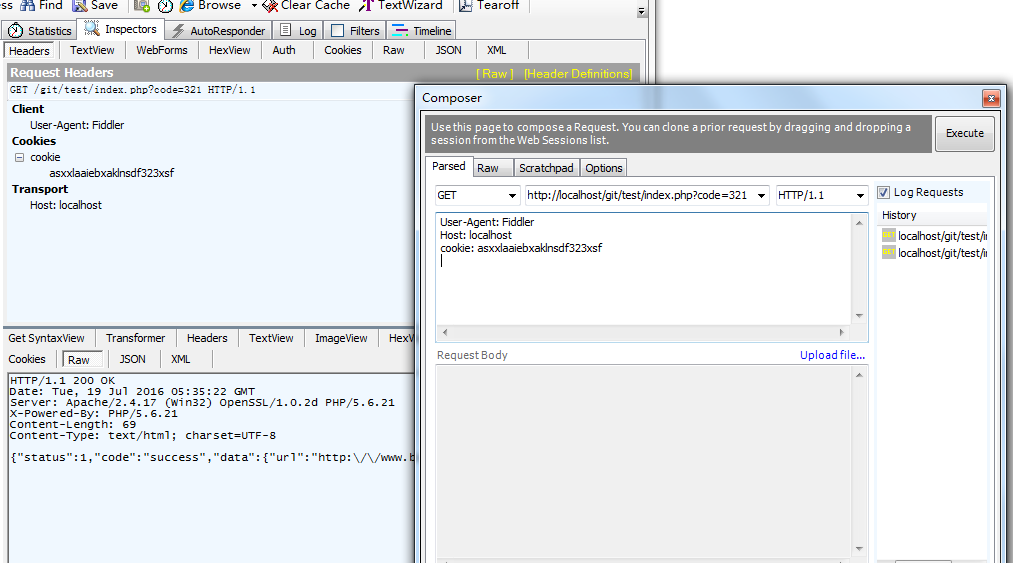Open the request JSON tab

[x=448, y=50]
